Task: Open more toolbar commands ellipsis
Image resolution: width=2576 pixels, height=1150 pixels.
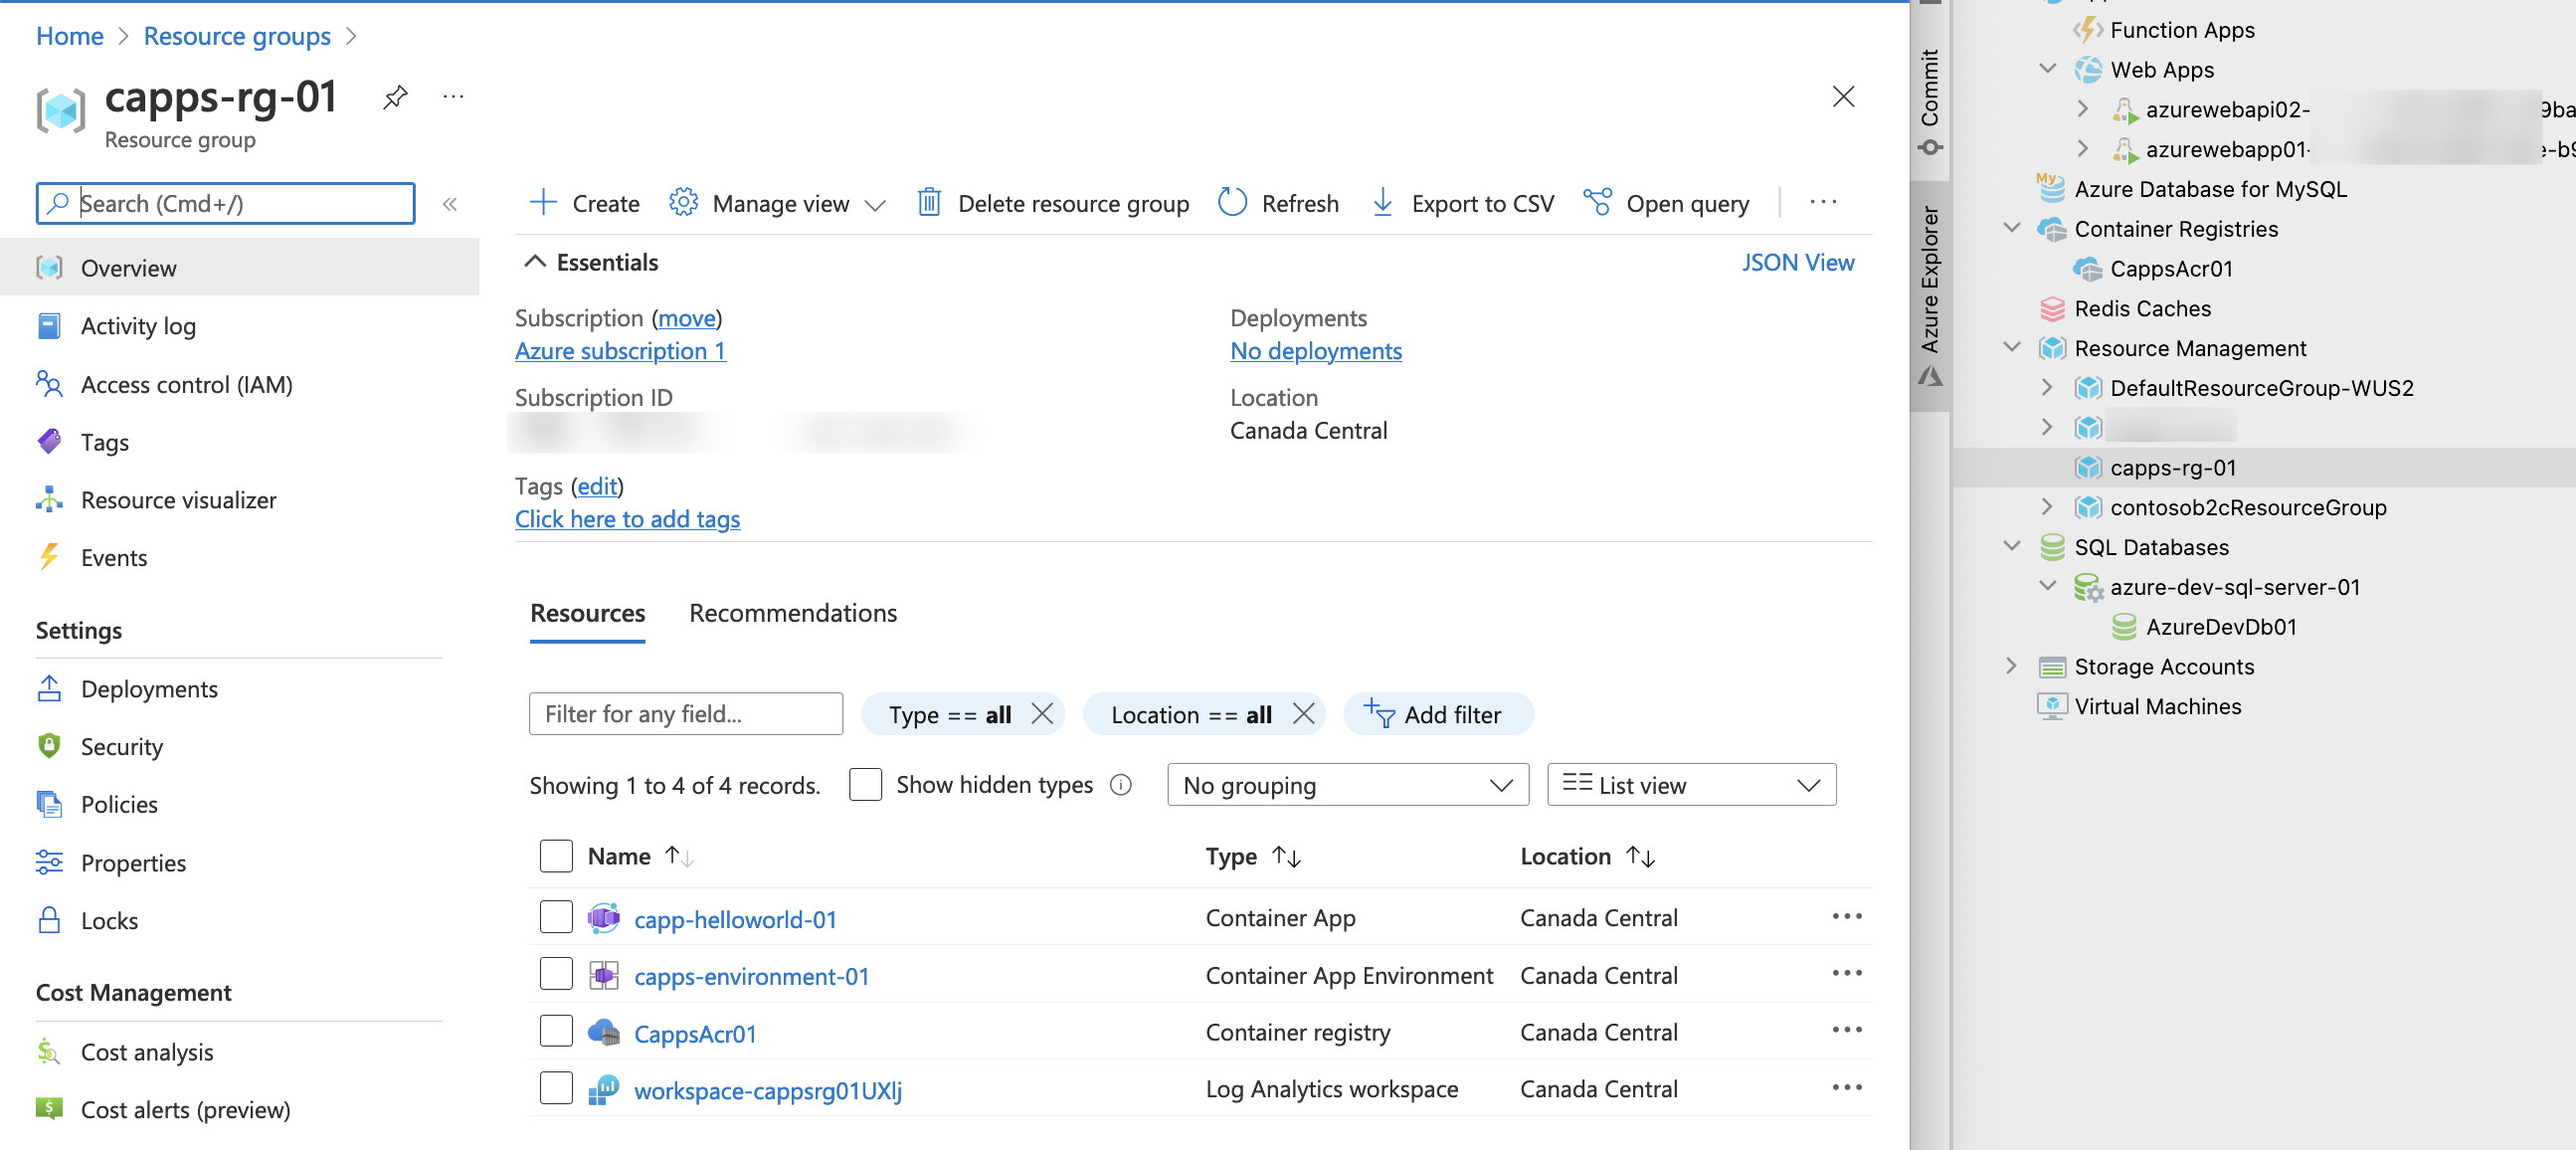Action: pos(1823,203)
